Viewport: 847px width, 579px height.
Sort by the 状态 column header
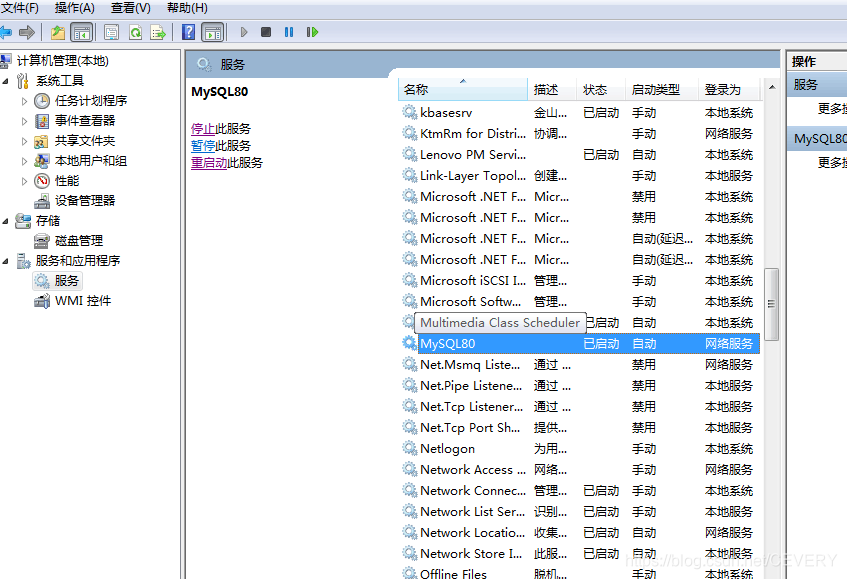[x=601, y=89]
